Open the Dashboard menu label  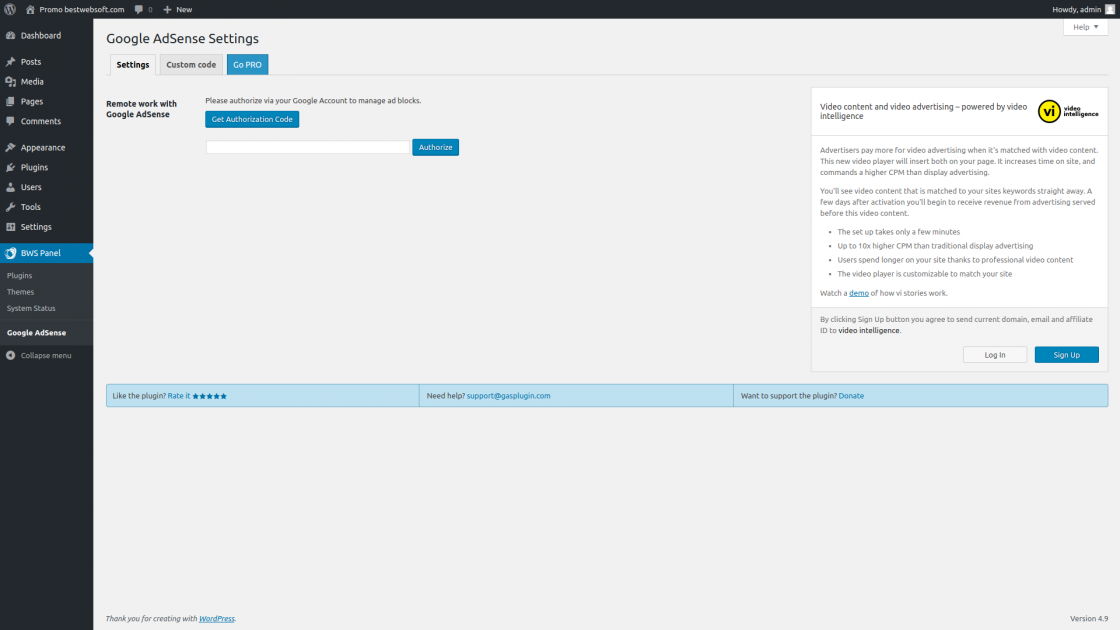(41, 35)
